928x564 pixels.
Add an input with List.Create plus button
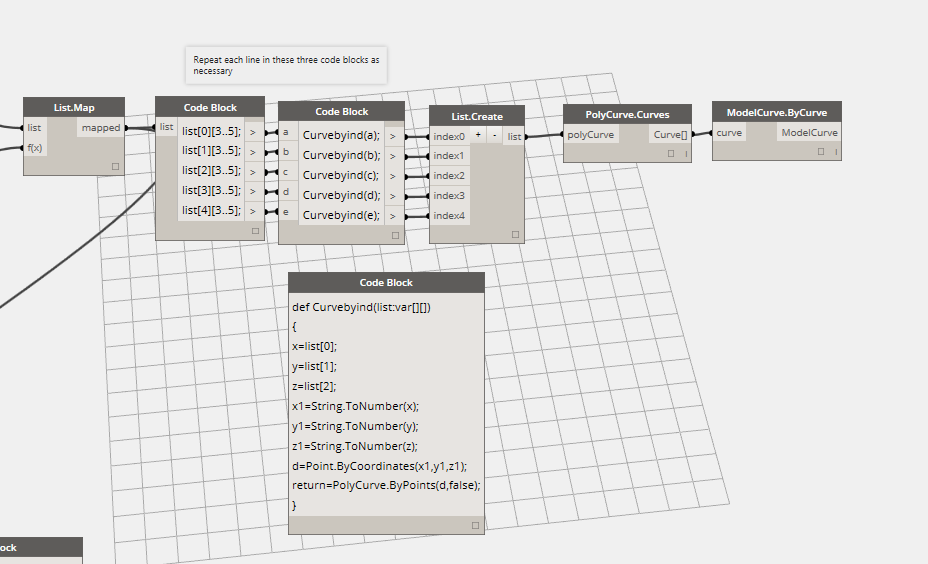point(478,135)
